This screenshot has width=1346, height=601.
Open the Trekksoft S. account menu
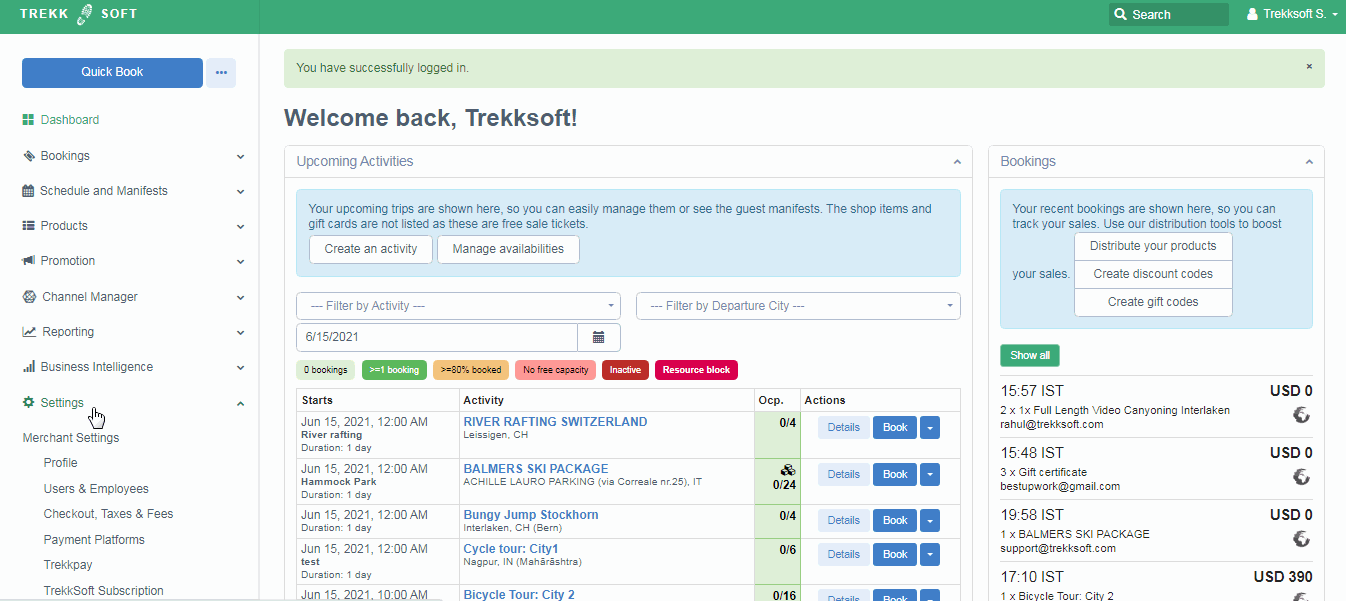pos(1291,13)
